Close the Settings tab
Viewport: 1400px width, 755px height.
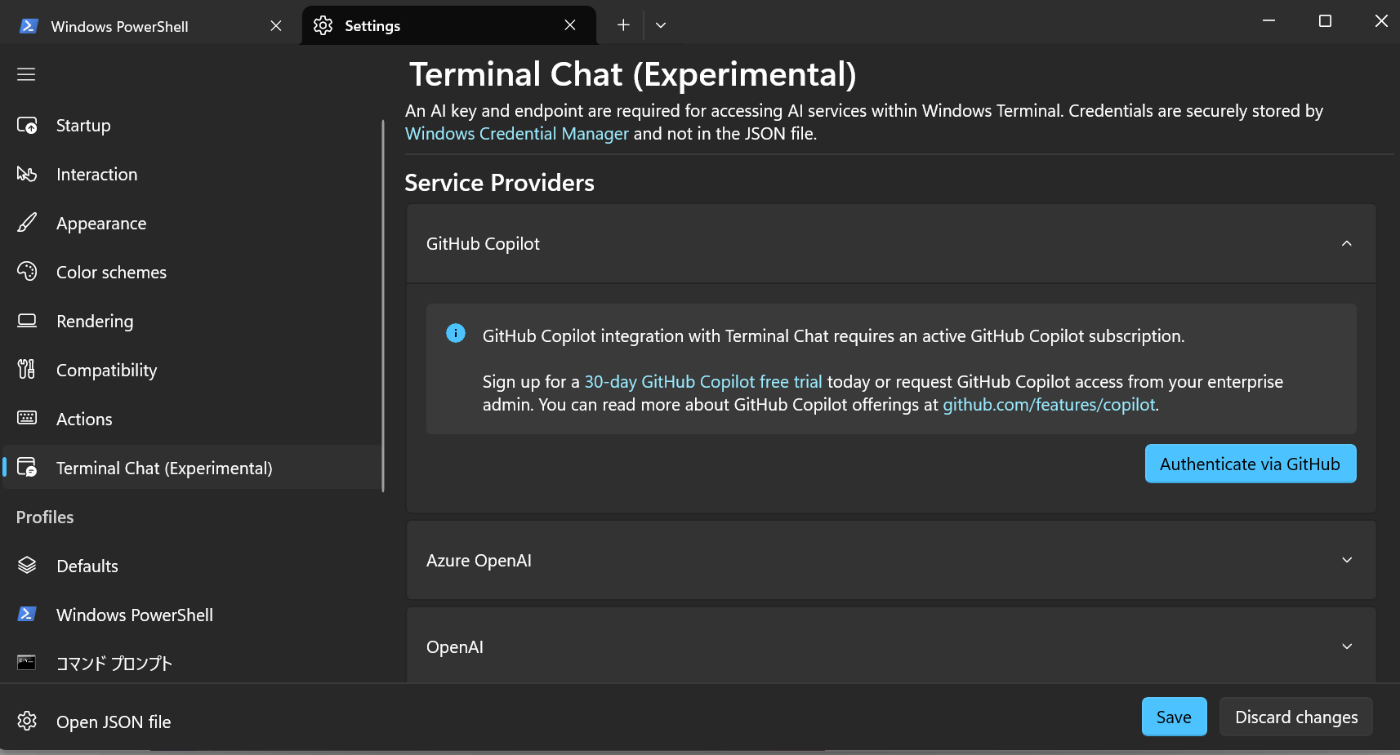pos(570,26)
